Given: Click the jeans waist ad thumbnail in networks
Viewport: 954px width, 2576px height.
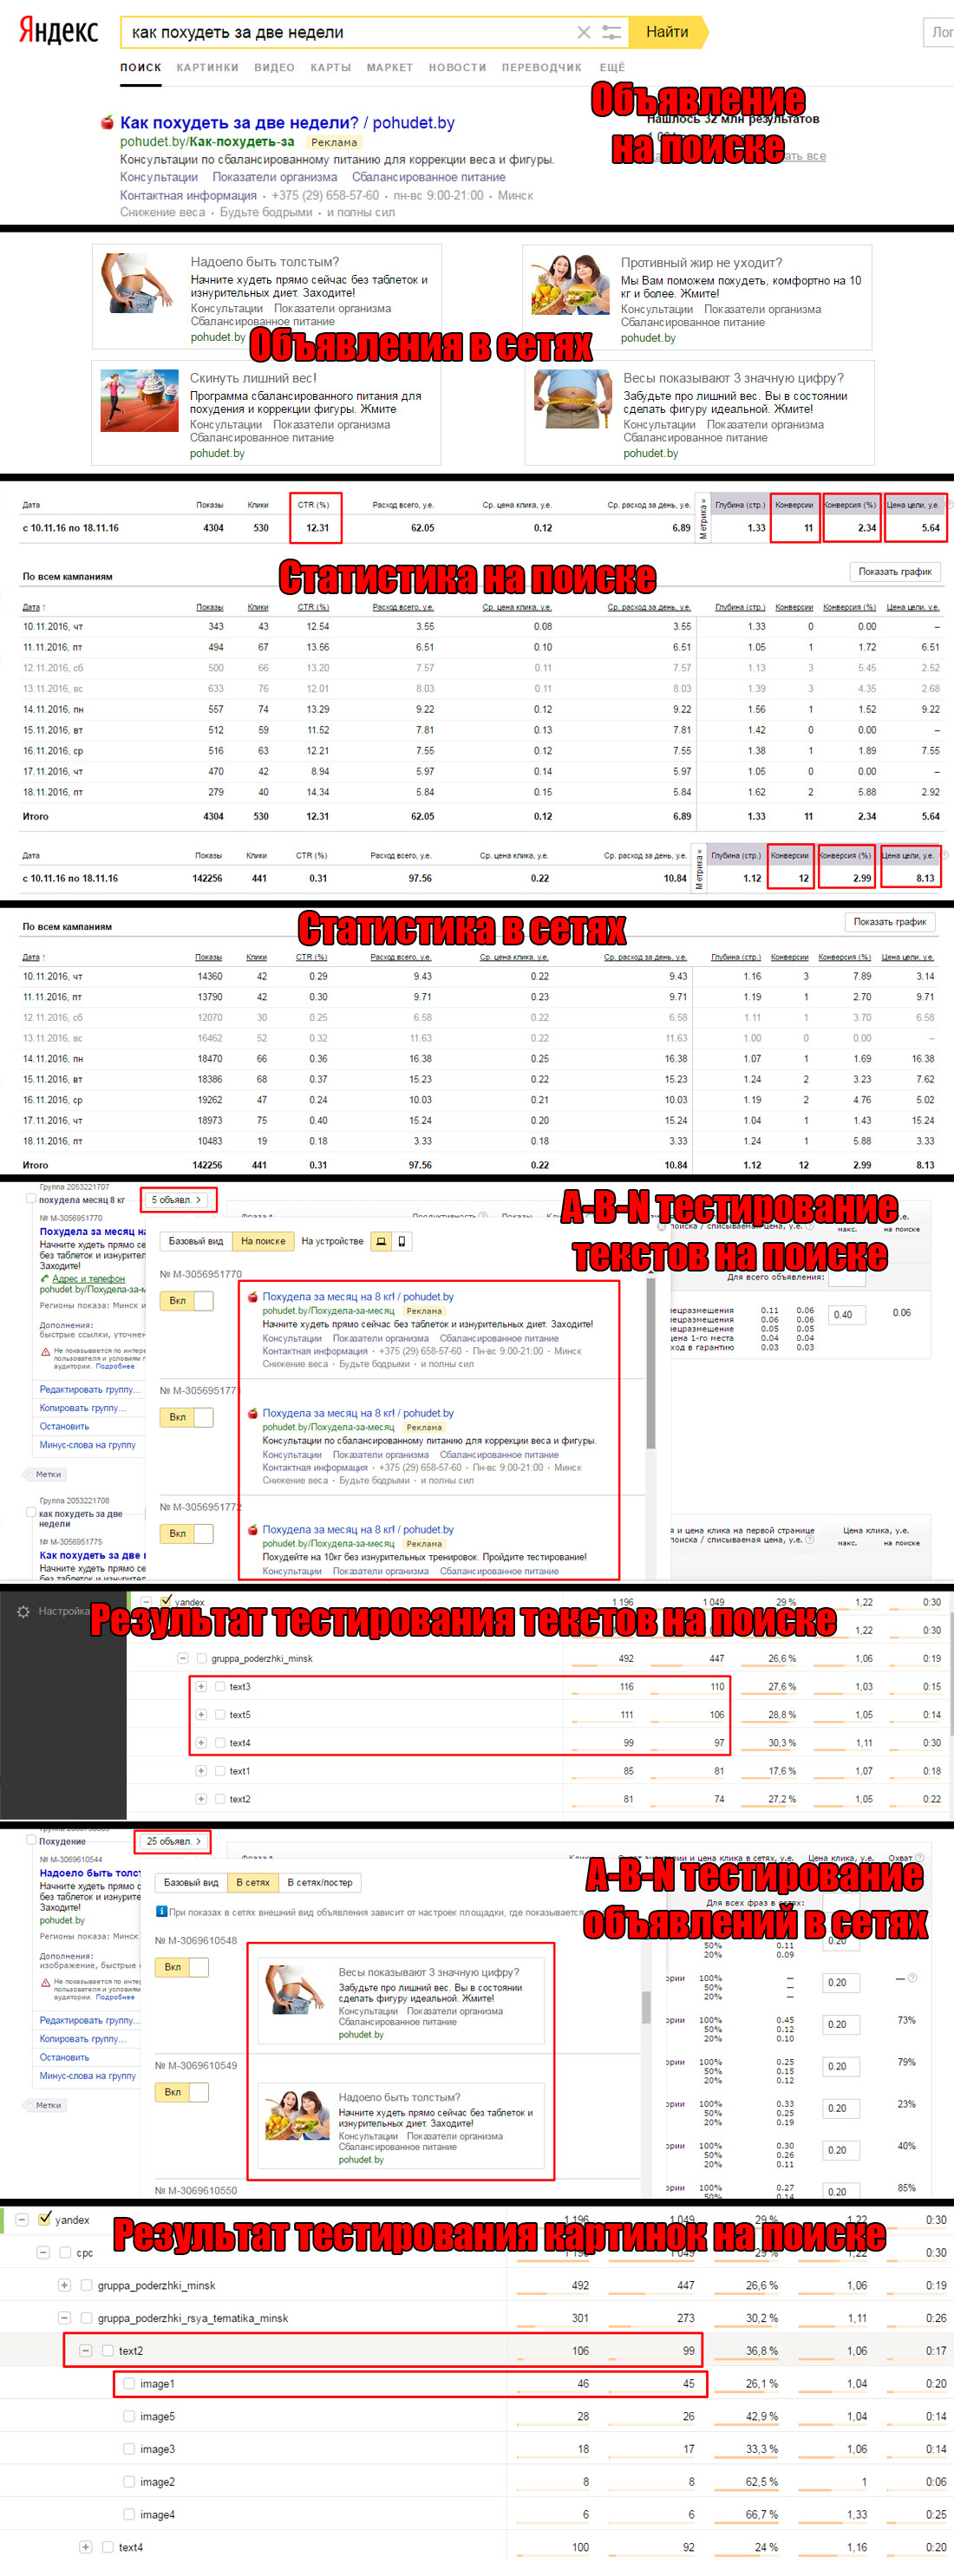Looking at the screenshot, I should point(138,284).
